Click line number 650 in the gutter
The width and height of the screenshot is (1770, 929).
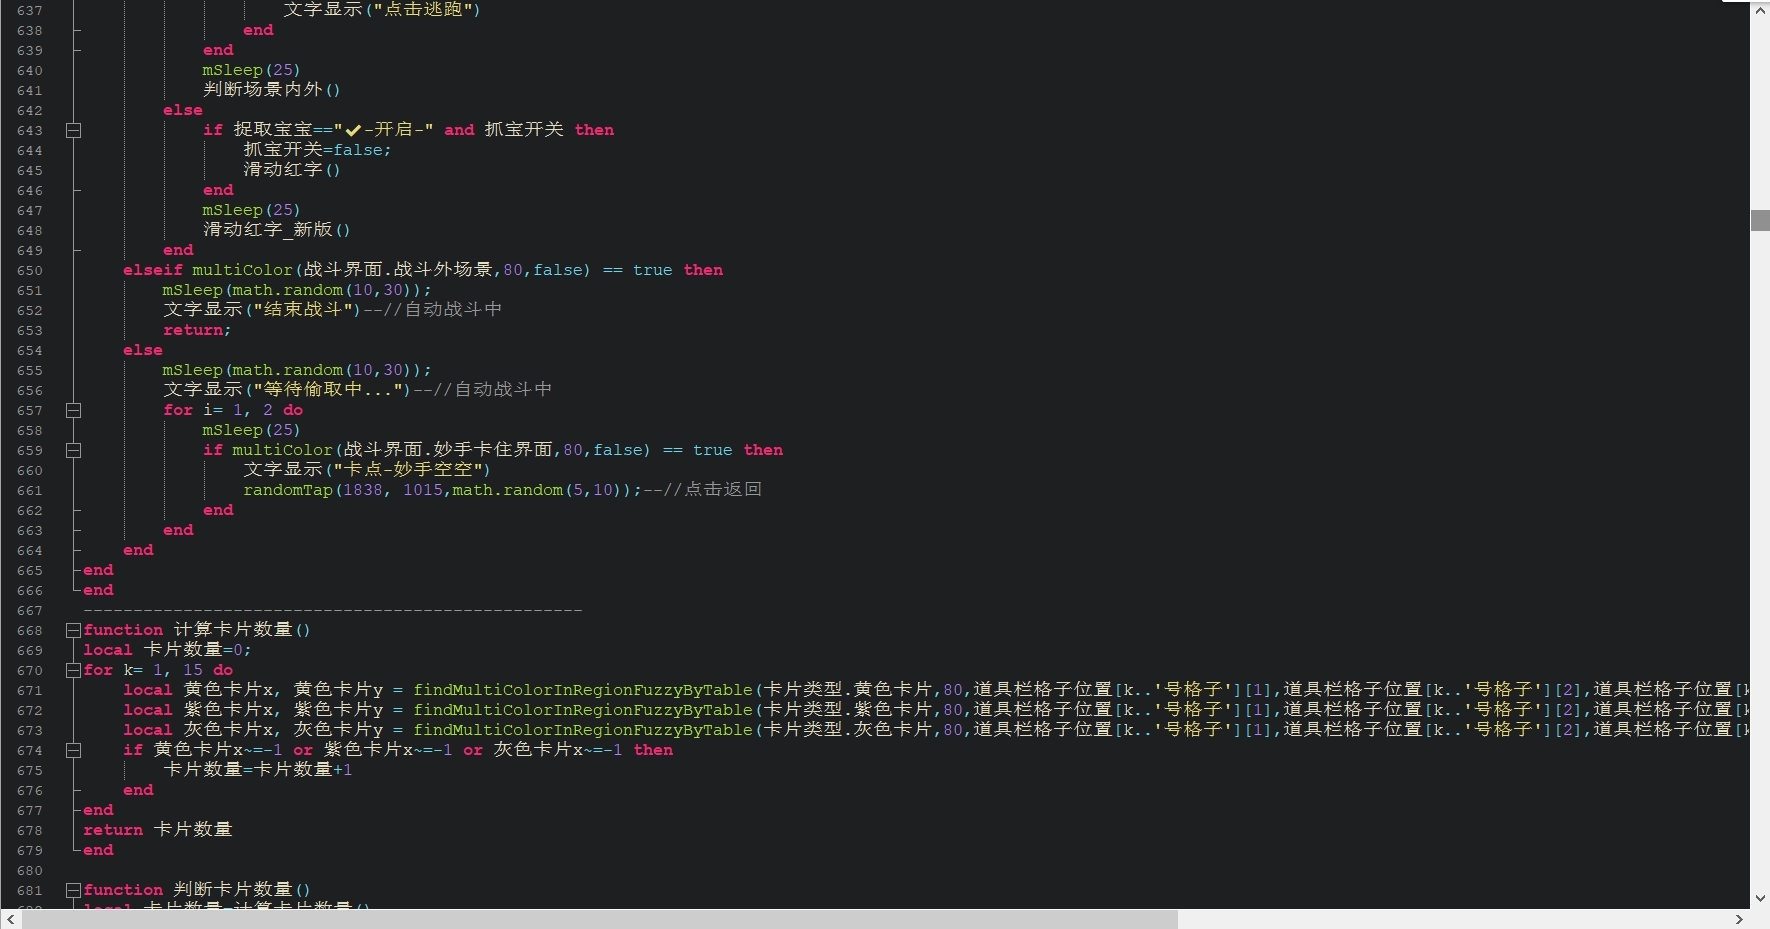pyautogui.click(x=30, y=270)
